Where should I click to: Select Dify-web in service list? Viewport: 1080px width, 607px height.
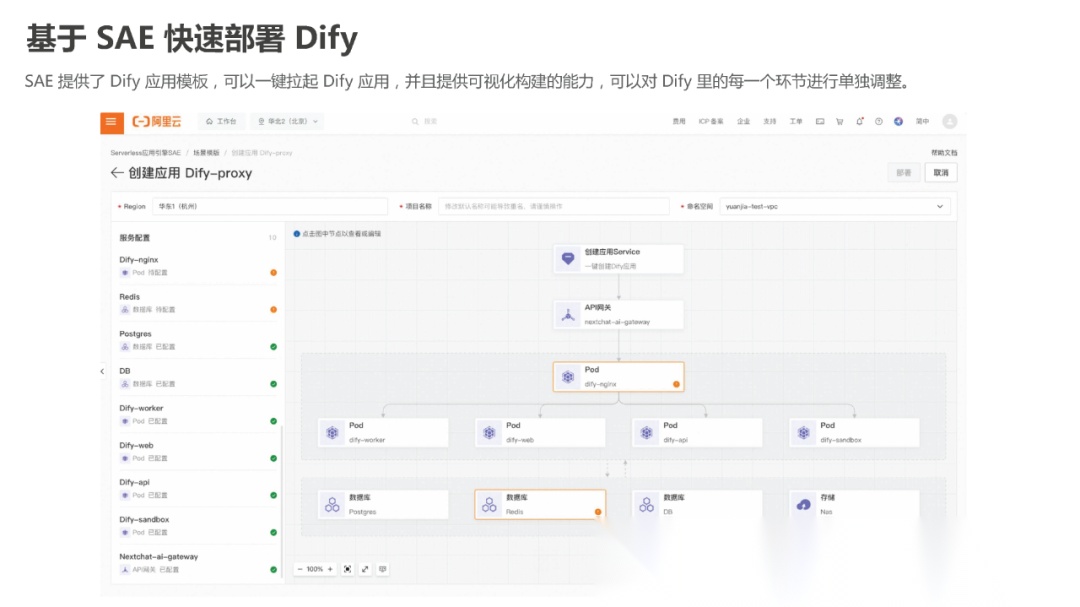(198, 452)
